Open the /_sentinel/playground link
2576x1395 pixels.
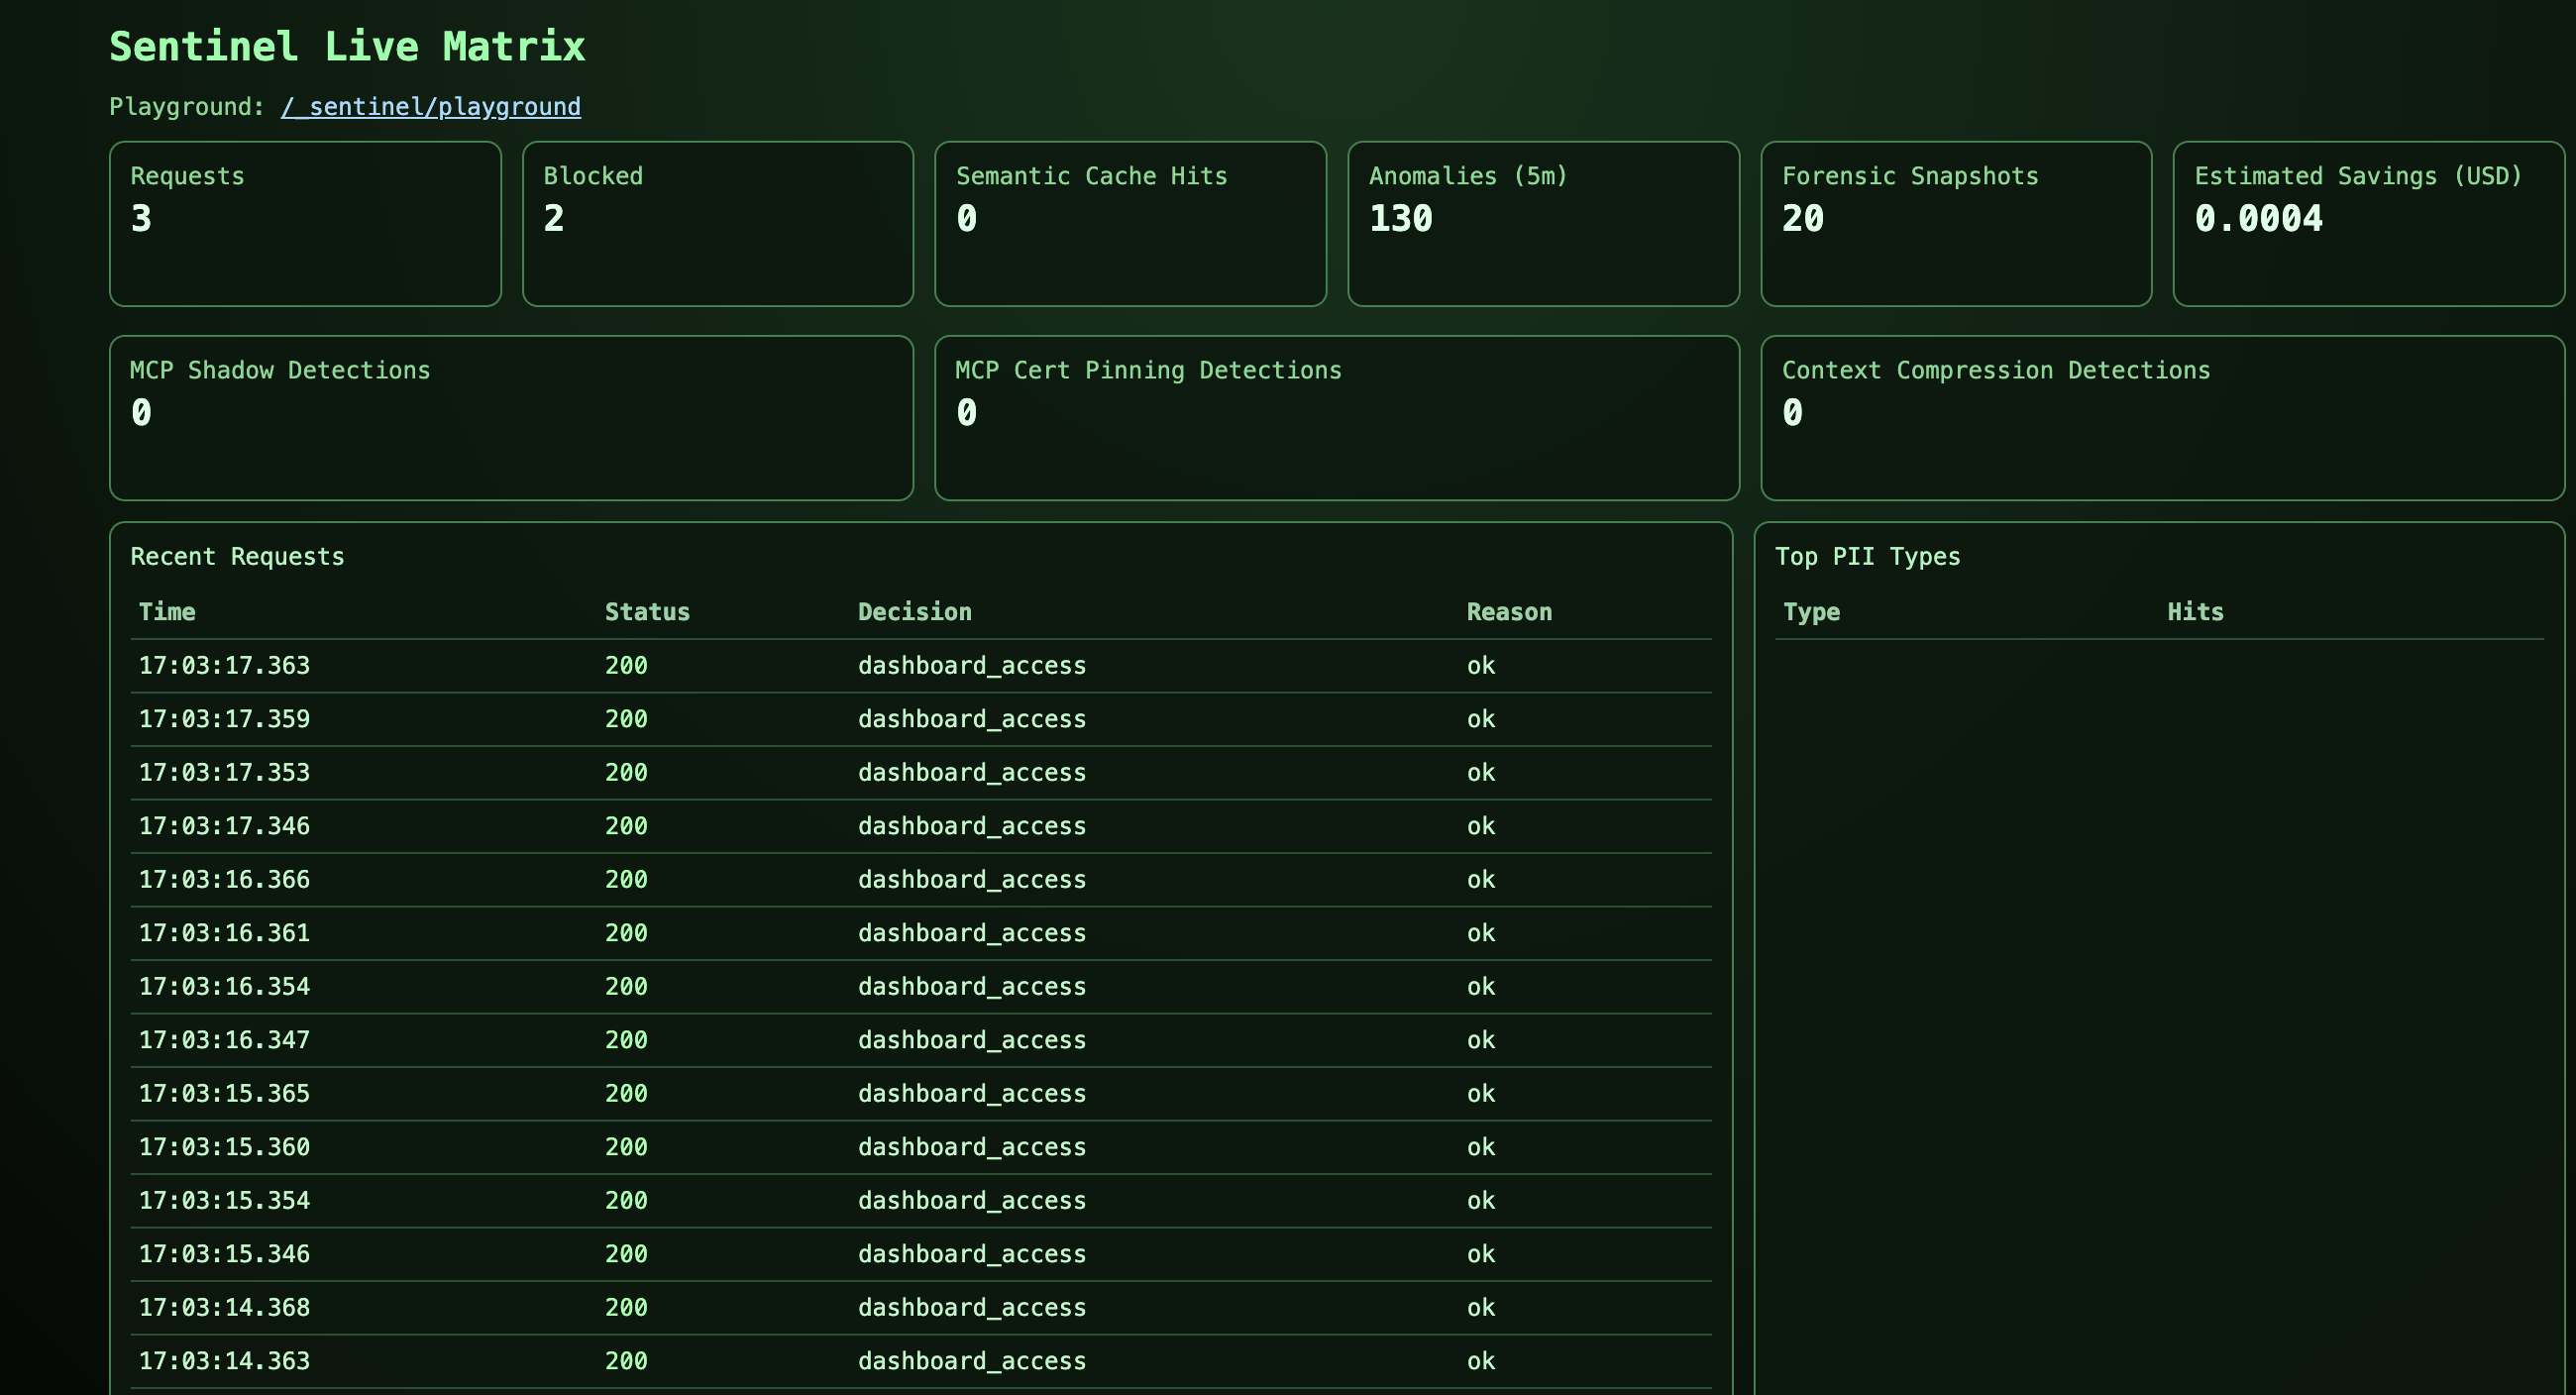click(430, 106)
